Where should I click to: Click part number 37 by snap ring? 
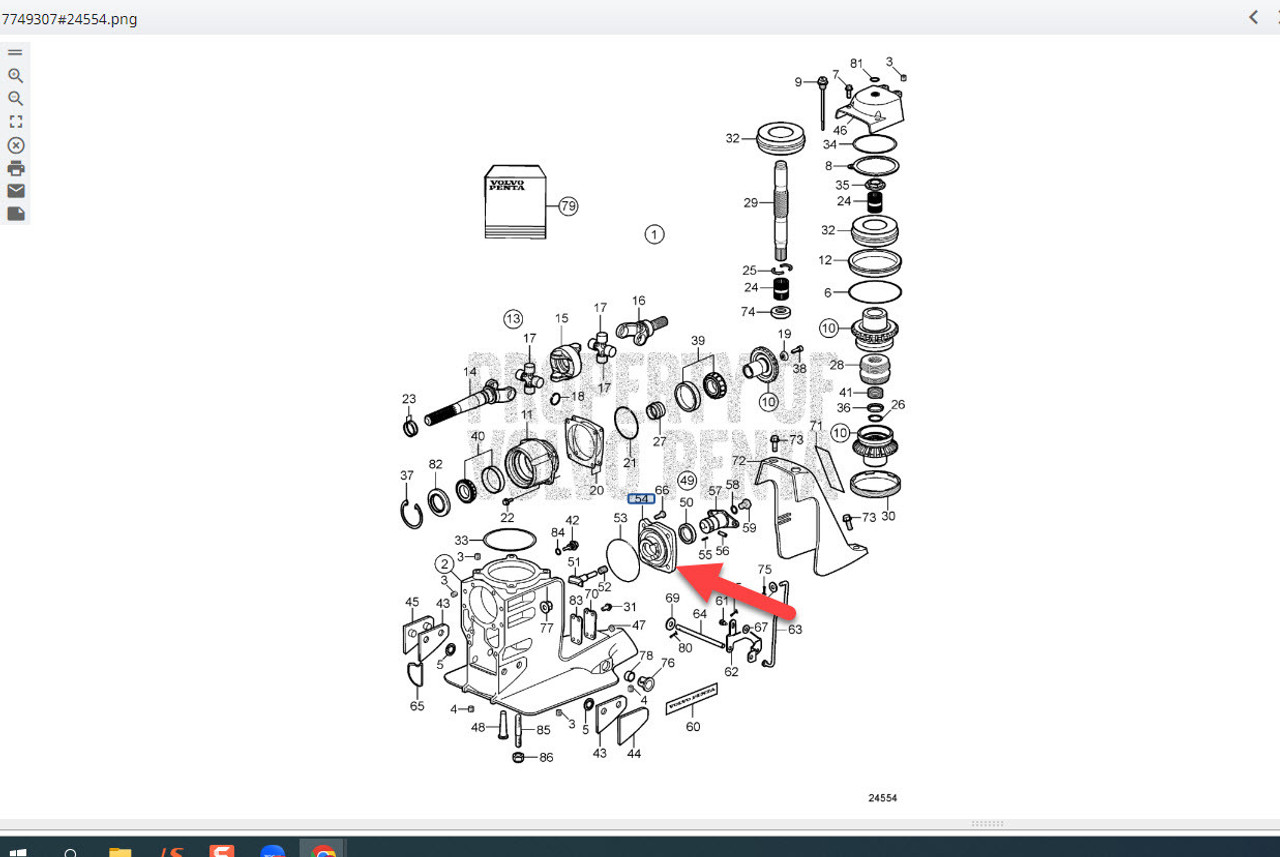[x=406, y=475]
